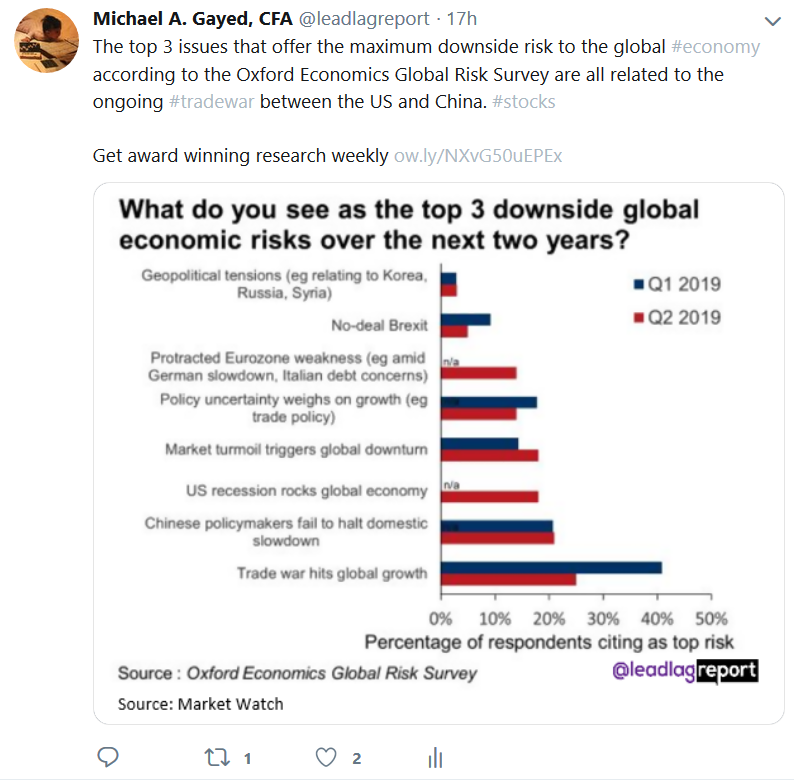Click the blue Q1 2019 legend swatch
The width and height of the screenshot is (794, 782).
(x=637, y=283)
